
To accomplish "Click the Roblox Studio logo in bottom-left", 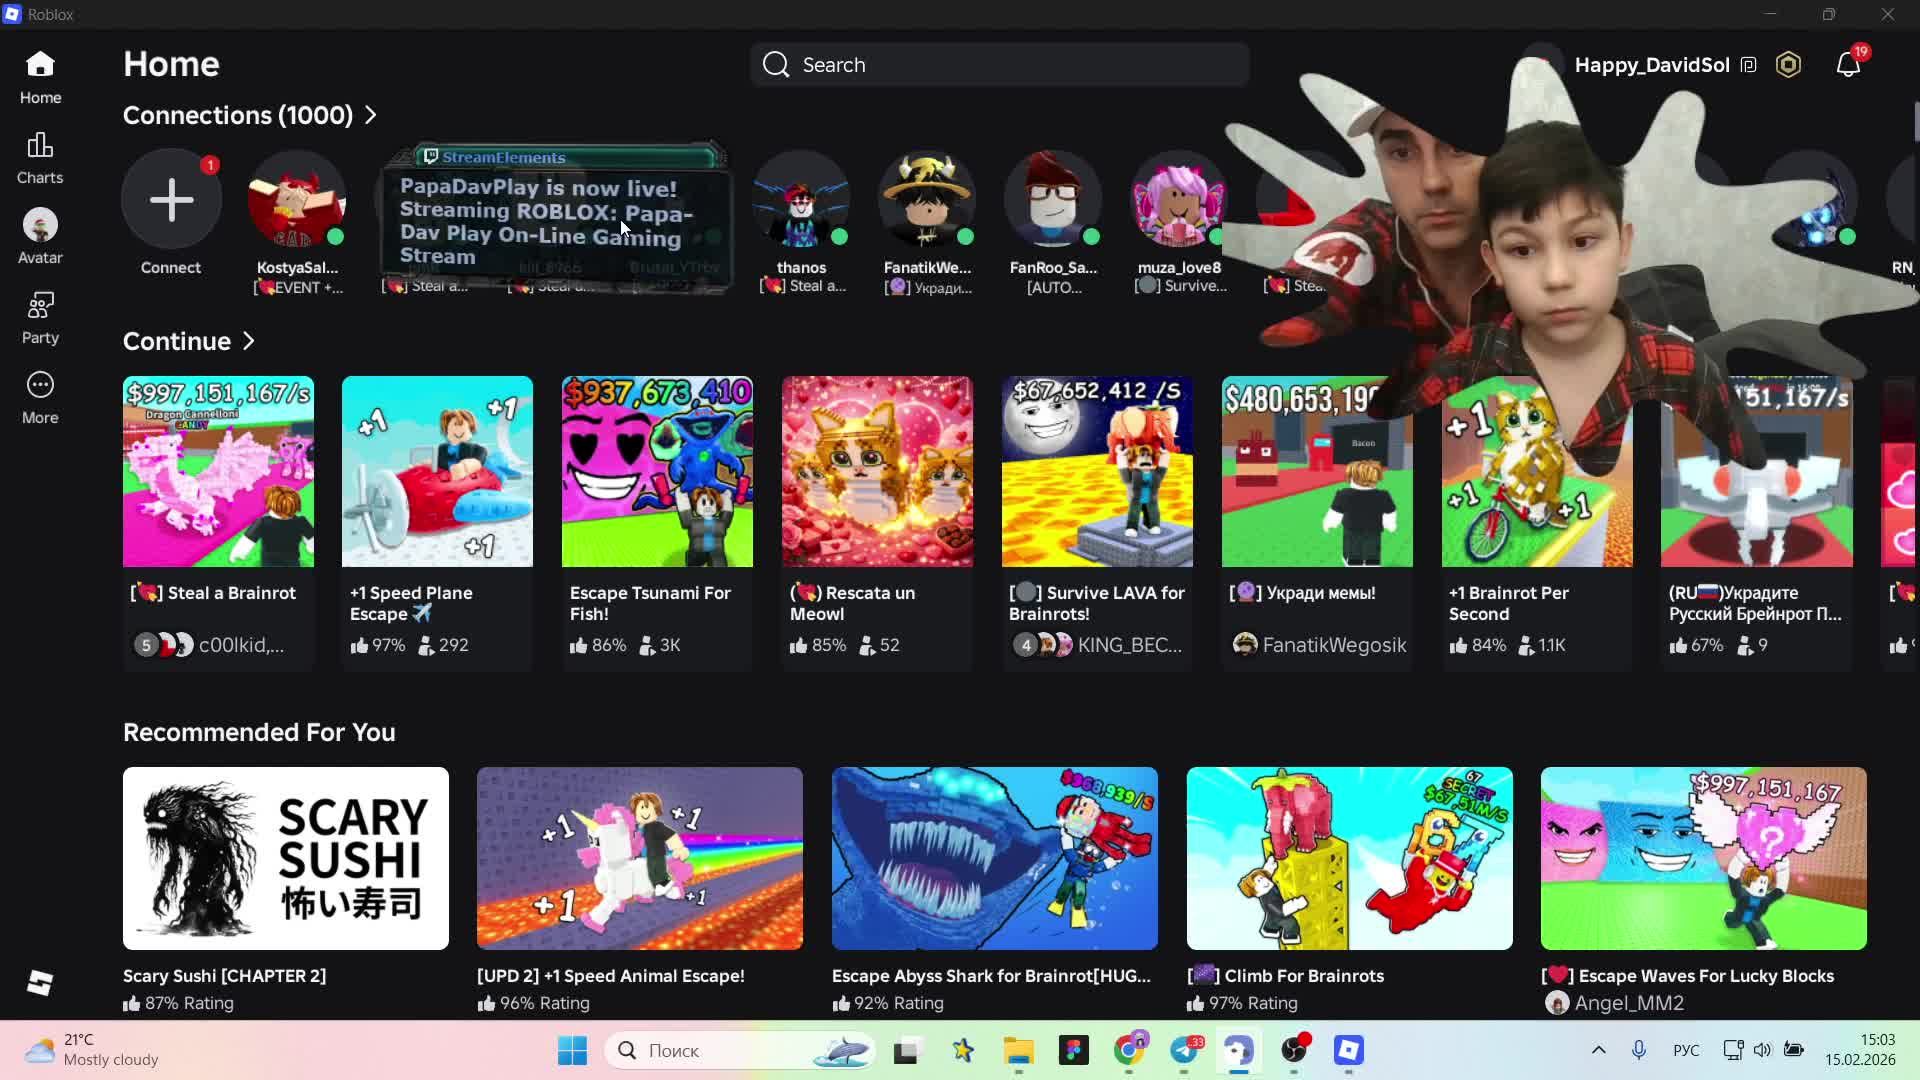I will (x=40, y=983).
